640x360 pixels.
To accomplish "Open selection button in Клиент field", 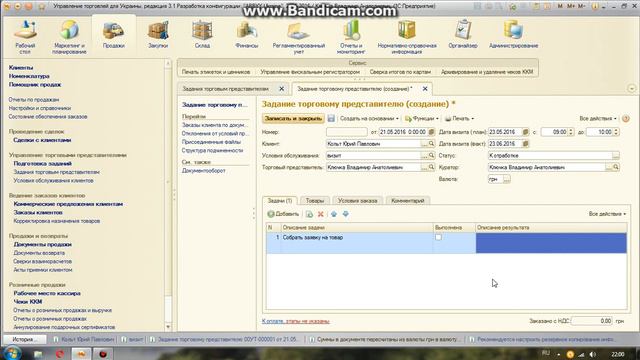I will pyautogui.click(x=424, y=144).
